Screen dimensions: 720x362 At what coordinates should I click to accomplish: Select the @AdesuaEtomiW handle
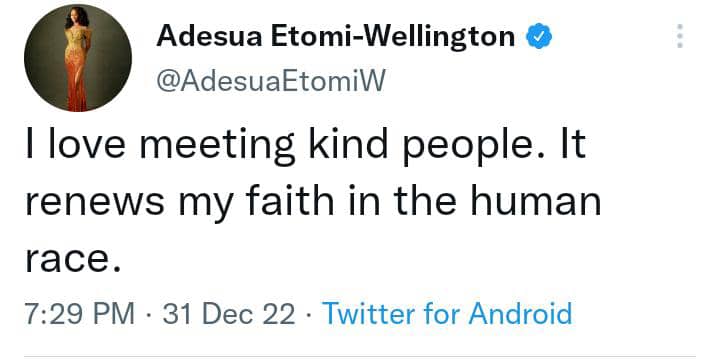pos(271,81)
